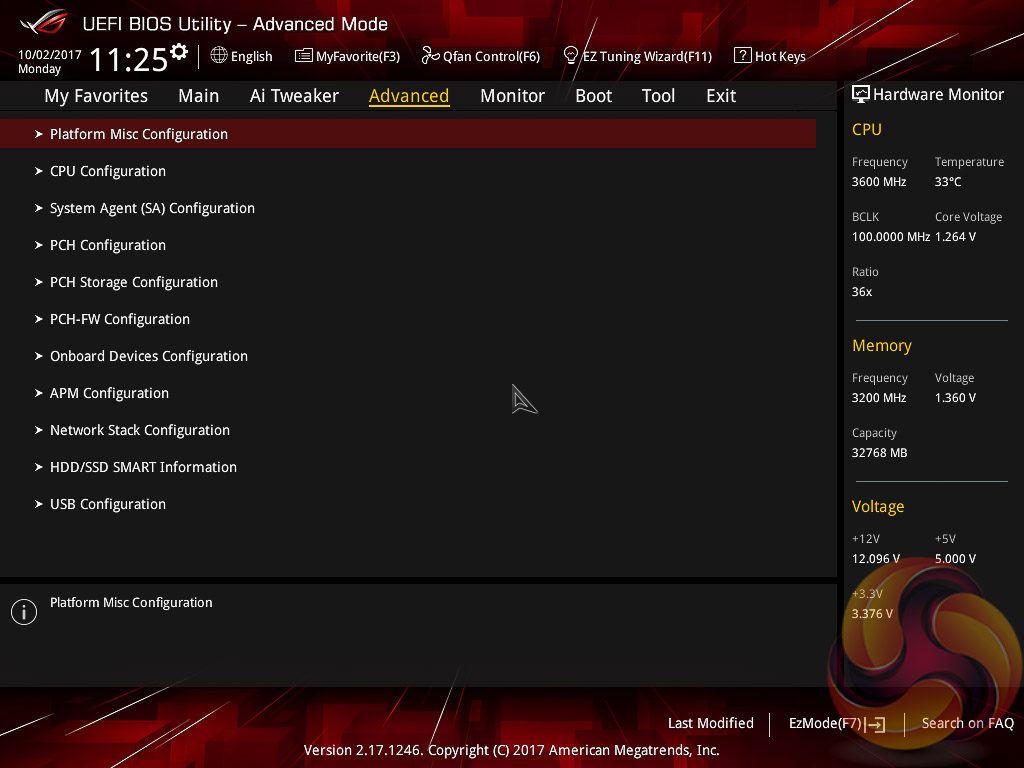
Task: Click the 11:25 clock
Action: click(x=129, y=60)
